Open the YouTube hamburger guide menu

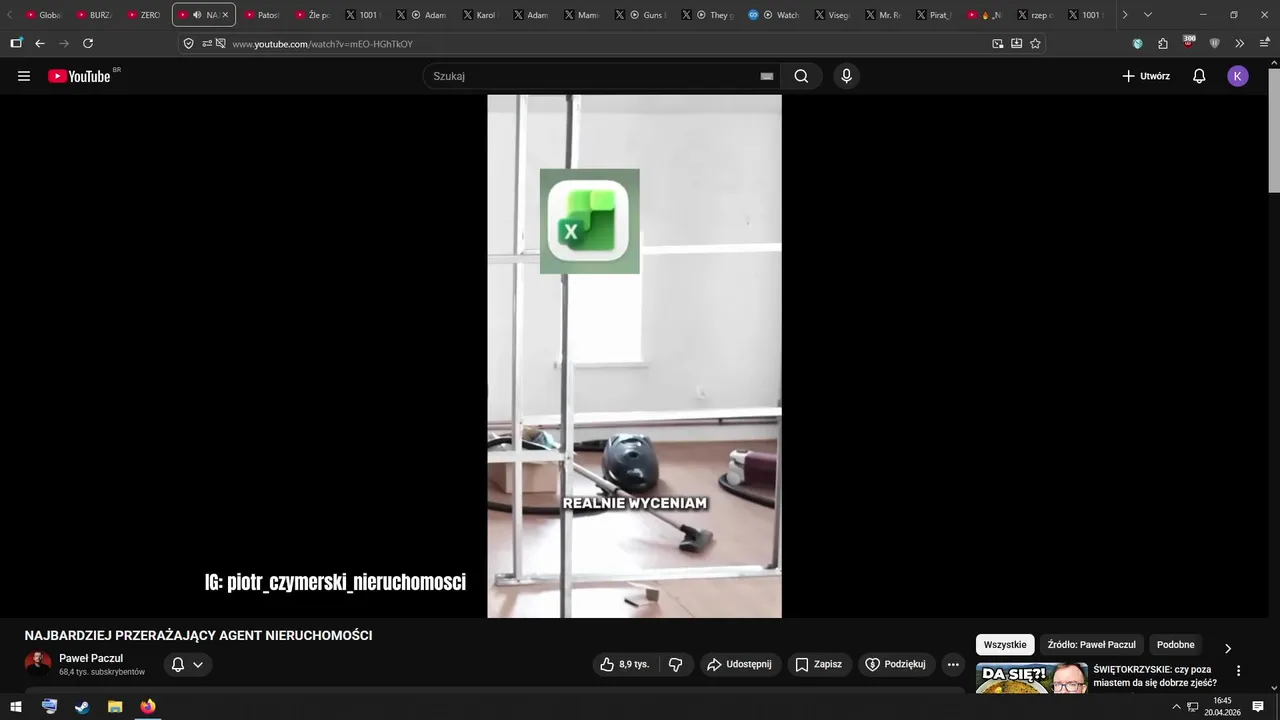pos(24,76)
